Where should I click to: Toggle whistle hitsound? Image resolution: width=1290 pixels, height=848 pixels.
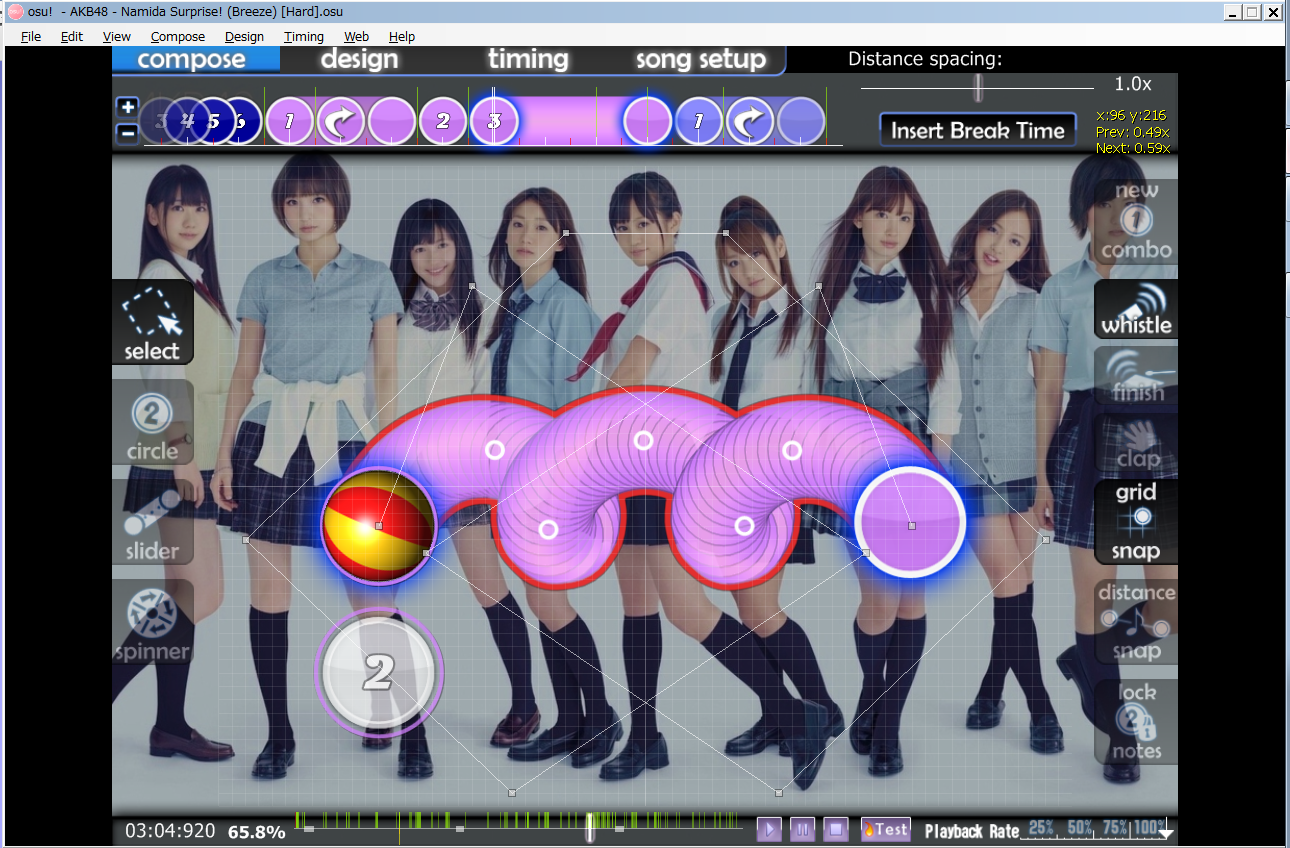point(1136,309)
